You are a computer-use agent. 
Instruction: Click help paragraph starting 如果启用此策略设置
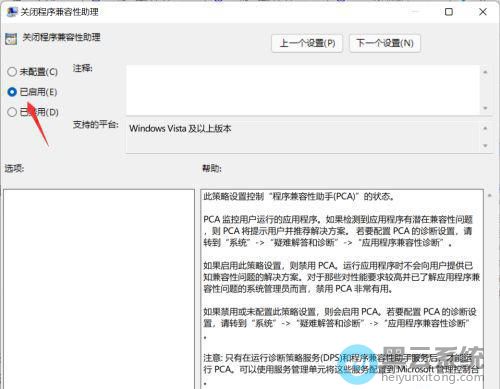341,277
